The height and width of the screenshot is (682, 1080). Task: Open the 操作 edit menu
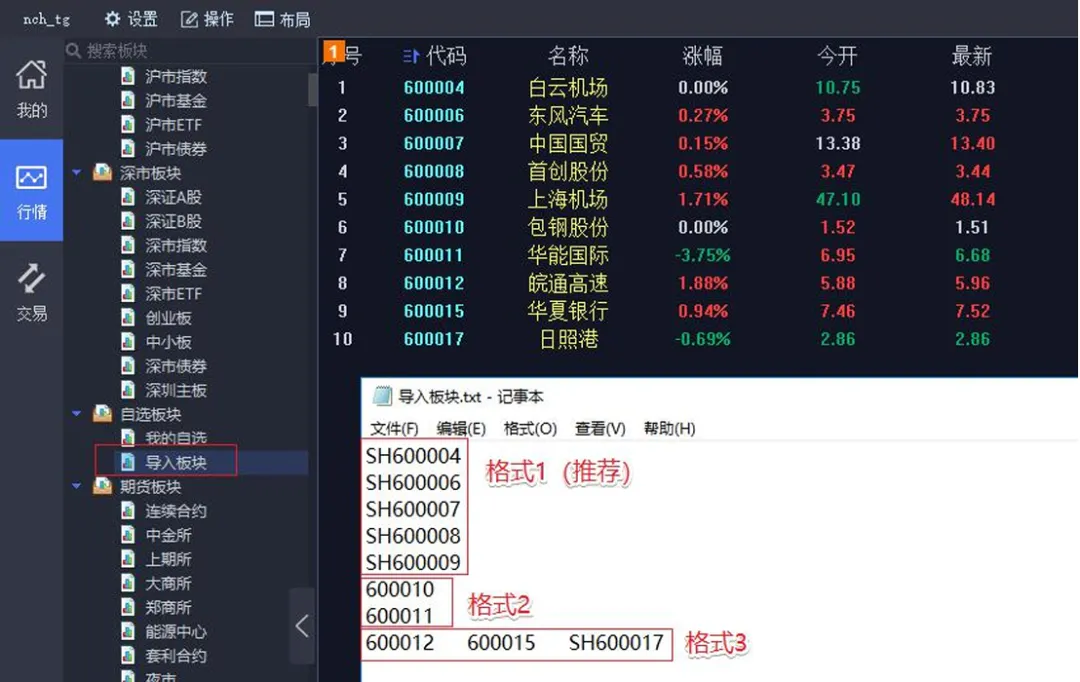coord(207,19)
